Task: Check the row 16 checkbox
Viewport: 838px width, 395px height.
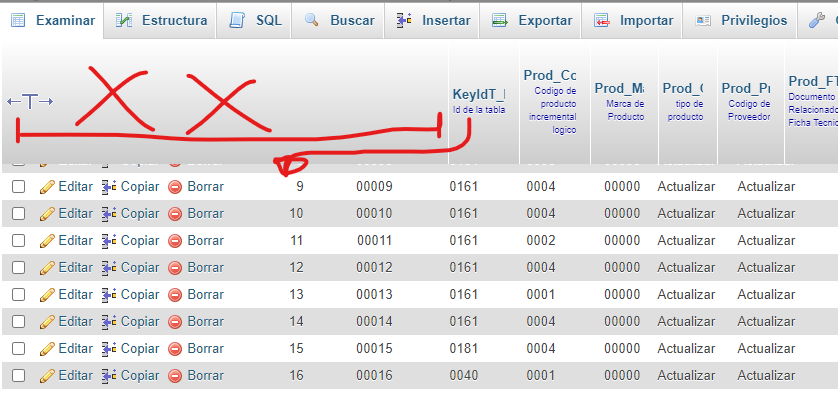Action: click(19, 375)
